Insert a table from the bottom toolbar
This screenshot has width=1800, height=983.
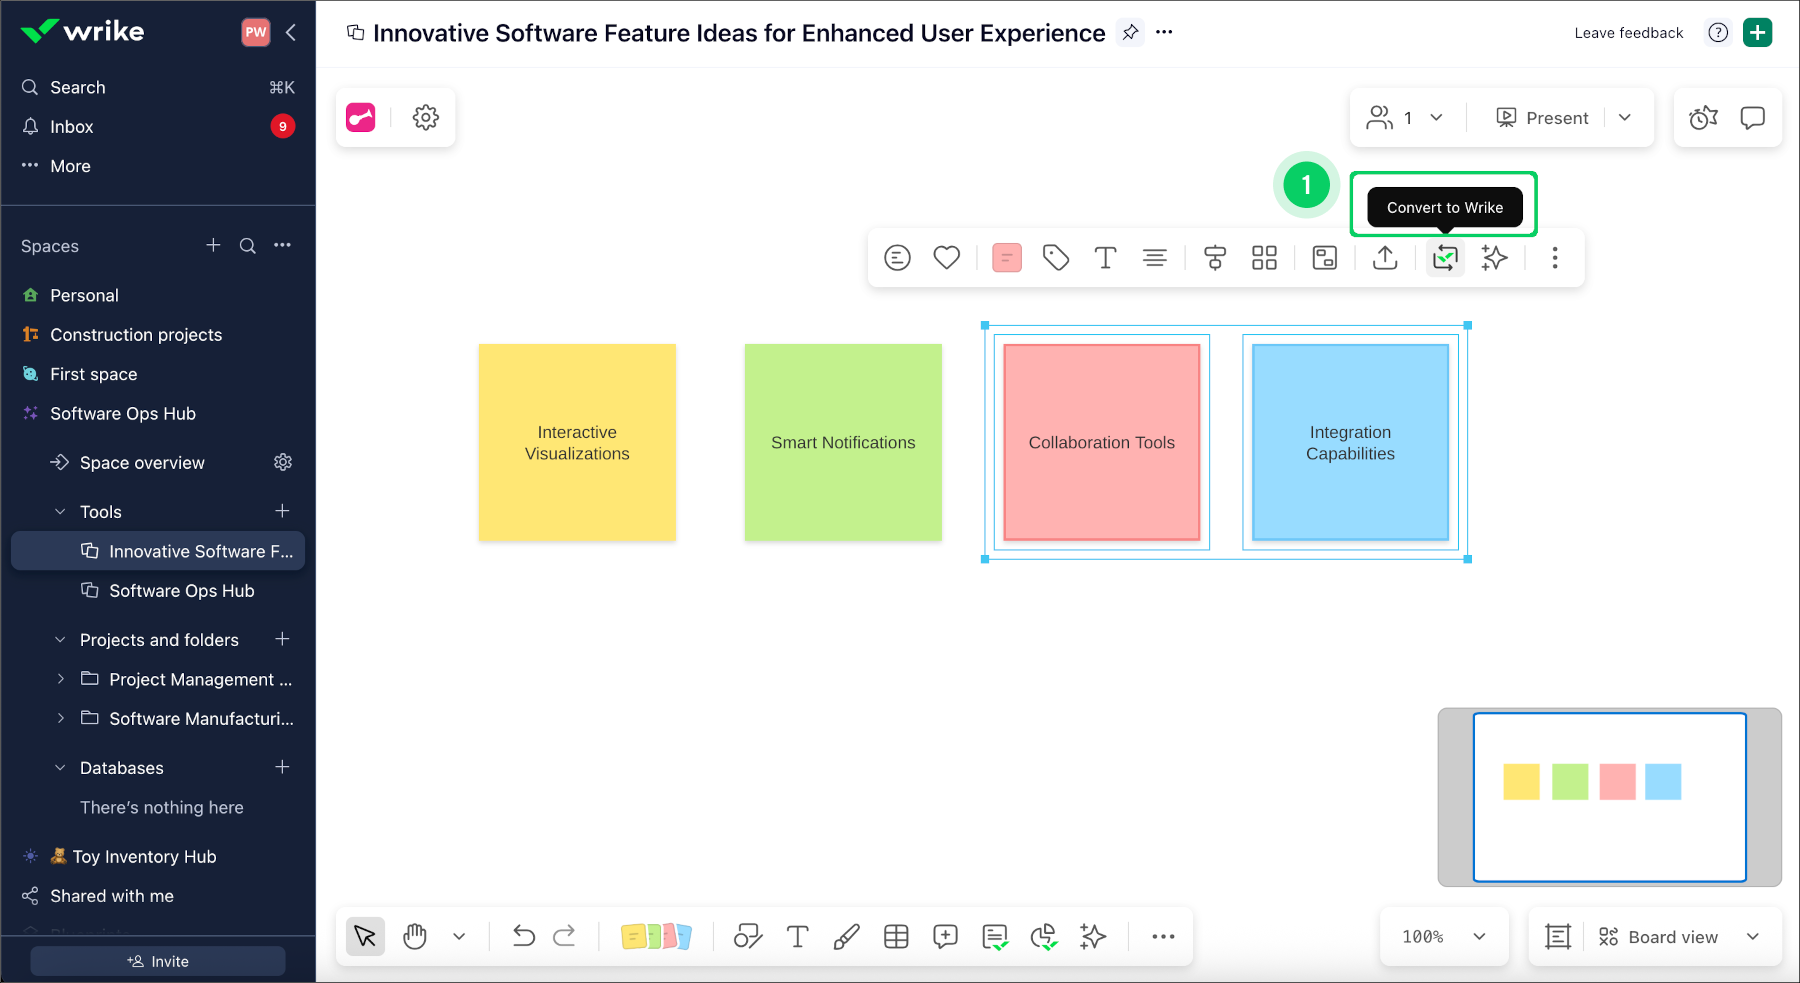click(895, 936)
